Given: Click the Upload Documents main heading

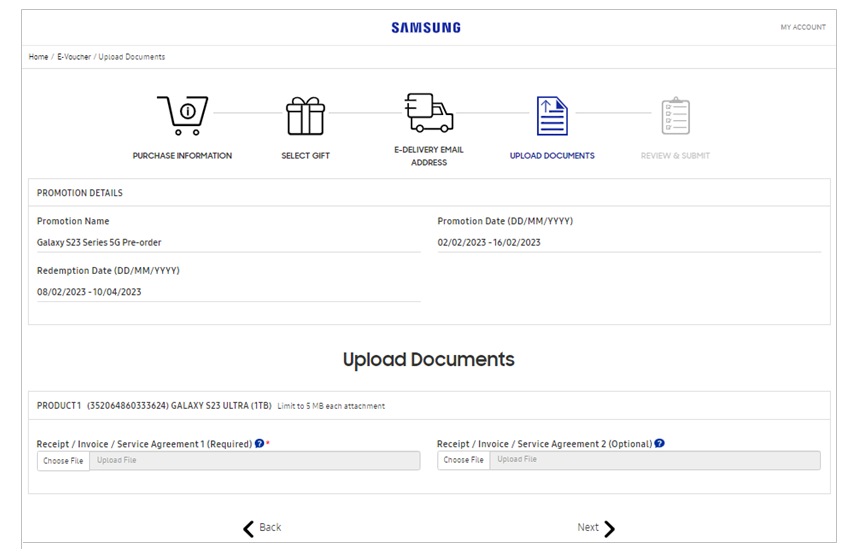Looking at the screenshot, I should 429,360.
